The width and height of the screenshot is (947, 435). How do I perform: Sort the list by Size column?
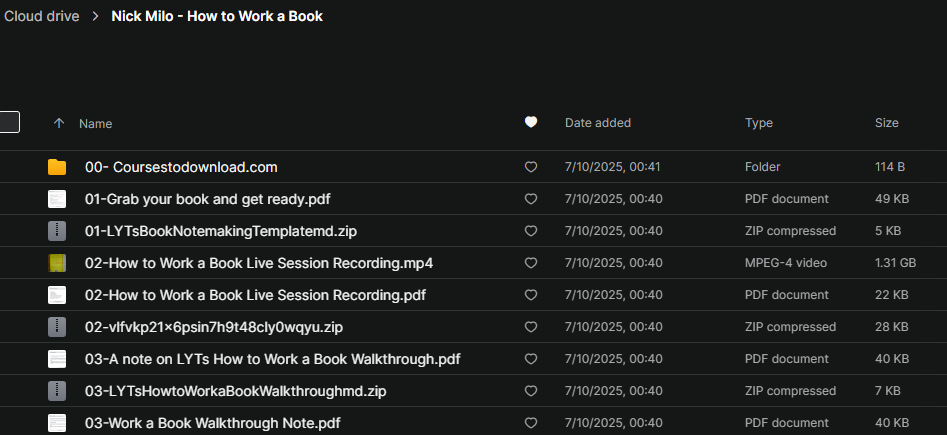pyautogui.click(x=887, y=123)
